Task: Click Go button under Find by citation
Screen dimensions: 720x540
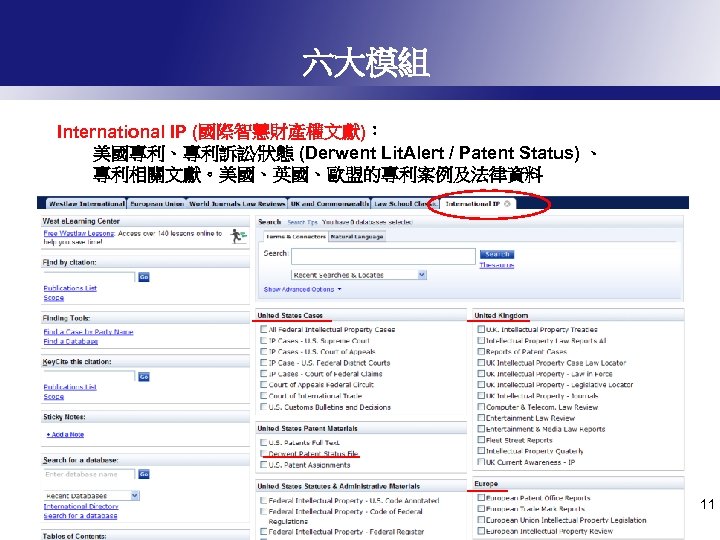Action: [144, 277]
